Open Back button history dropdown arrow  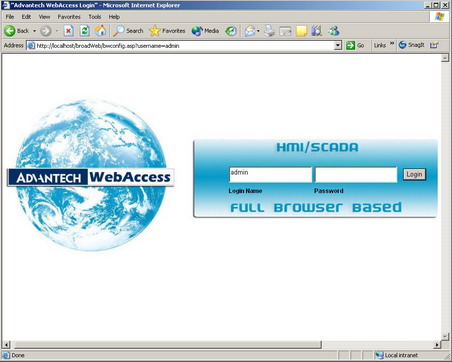34,31
